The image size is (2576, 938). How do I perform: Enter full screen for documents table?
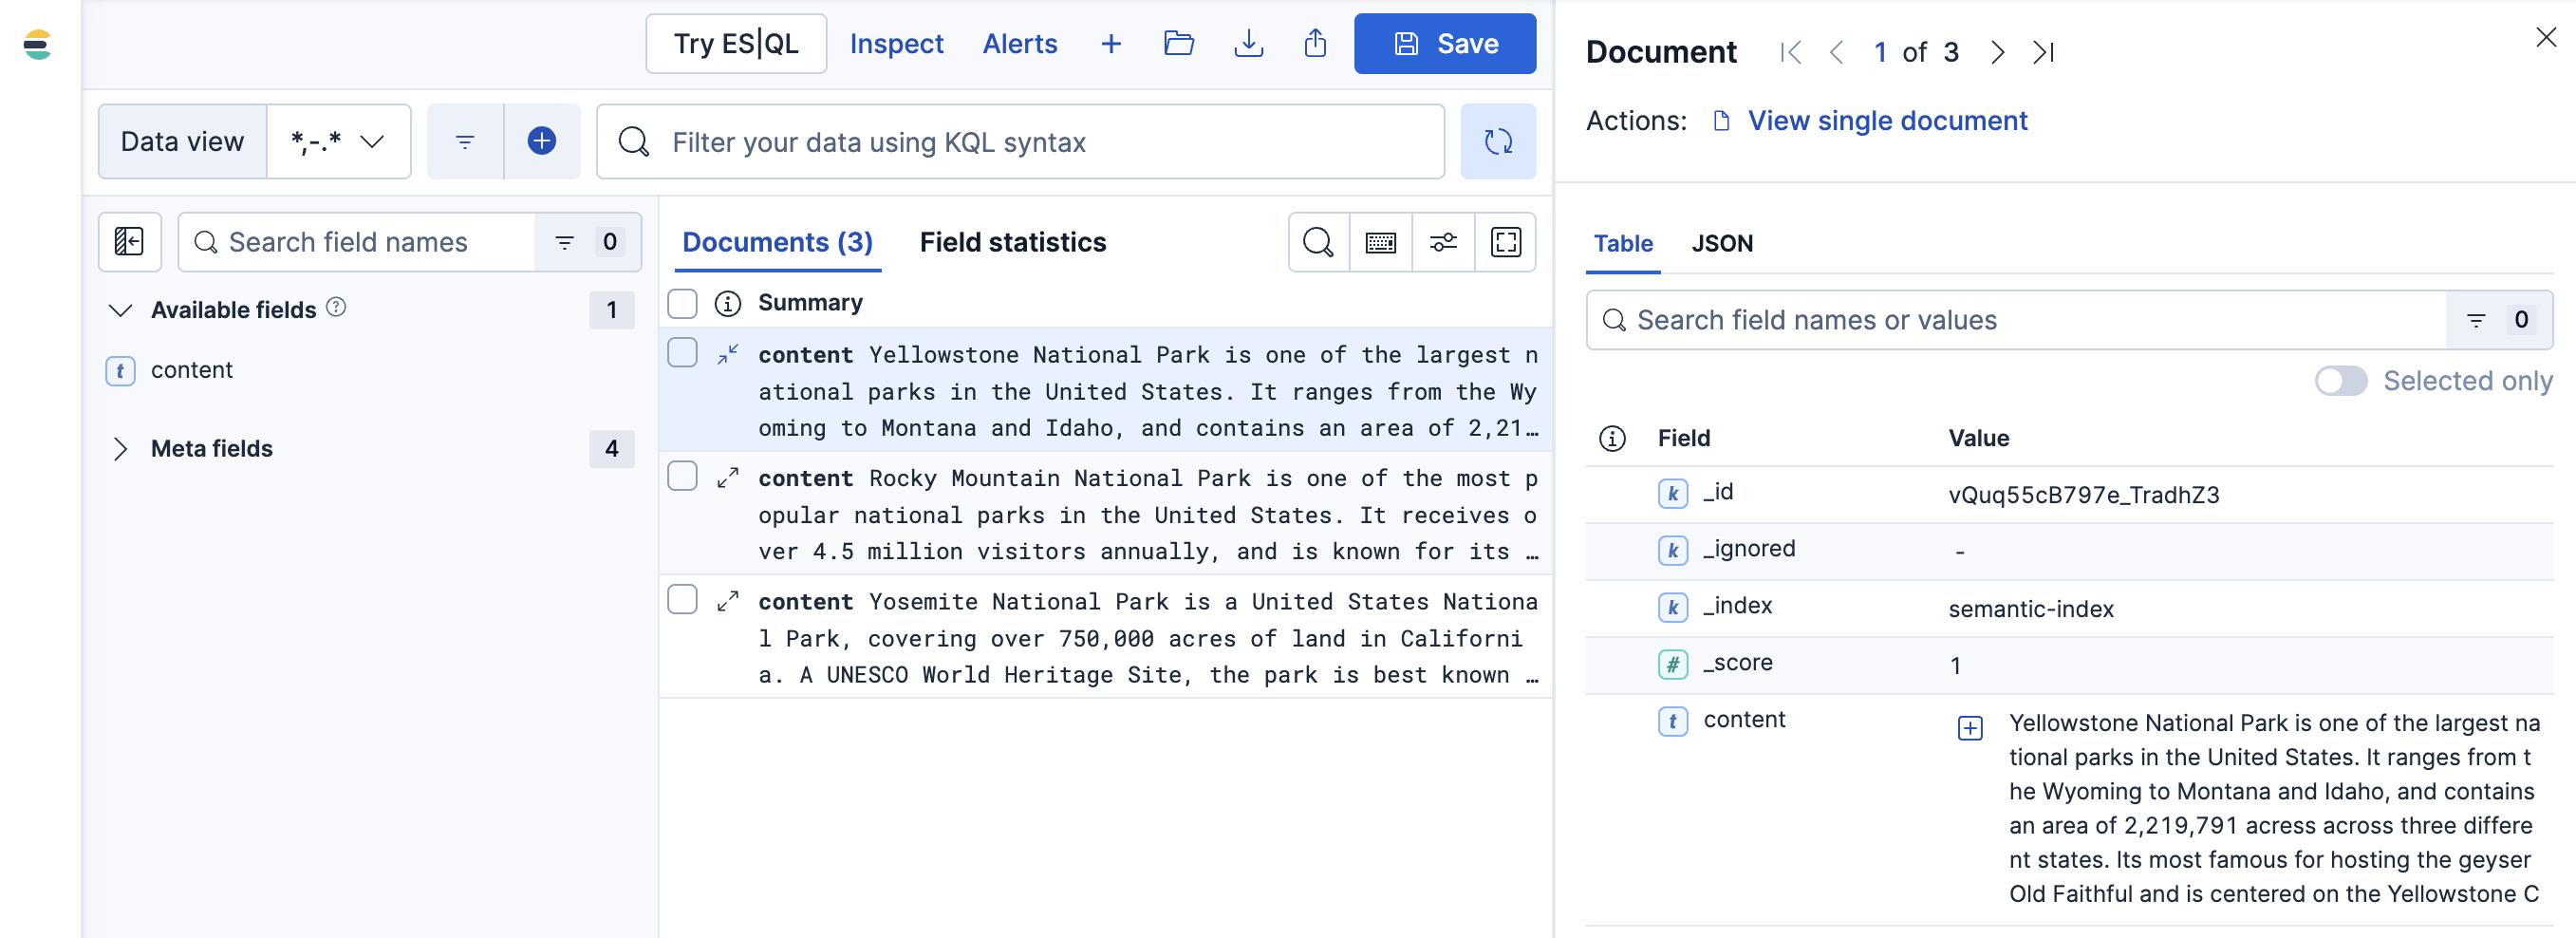(1505, 242)
